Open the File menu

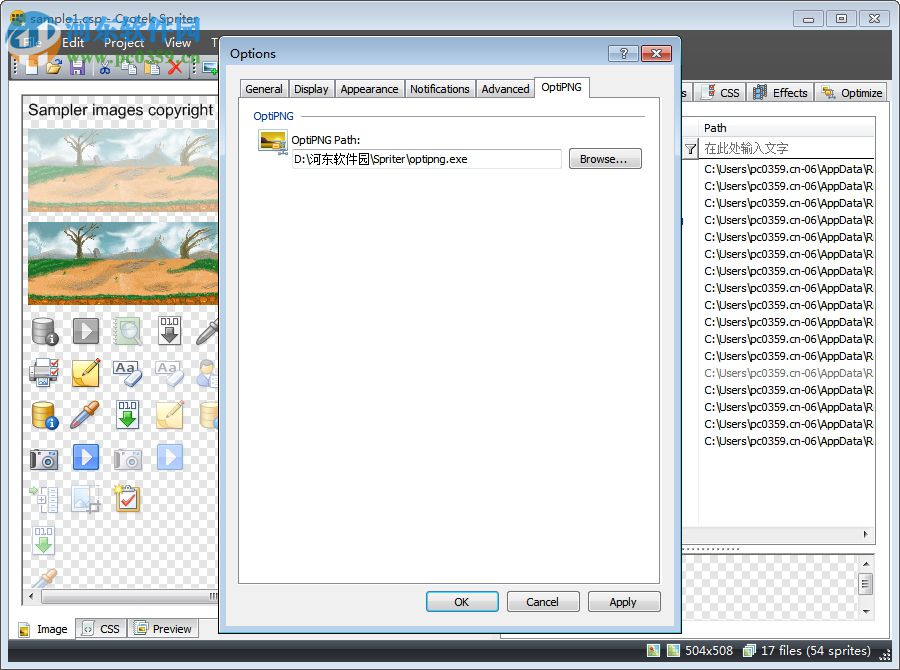[32, 42]
